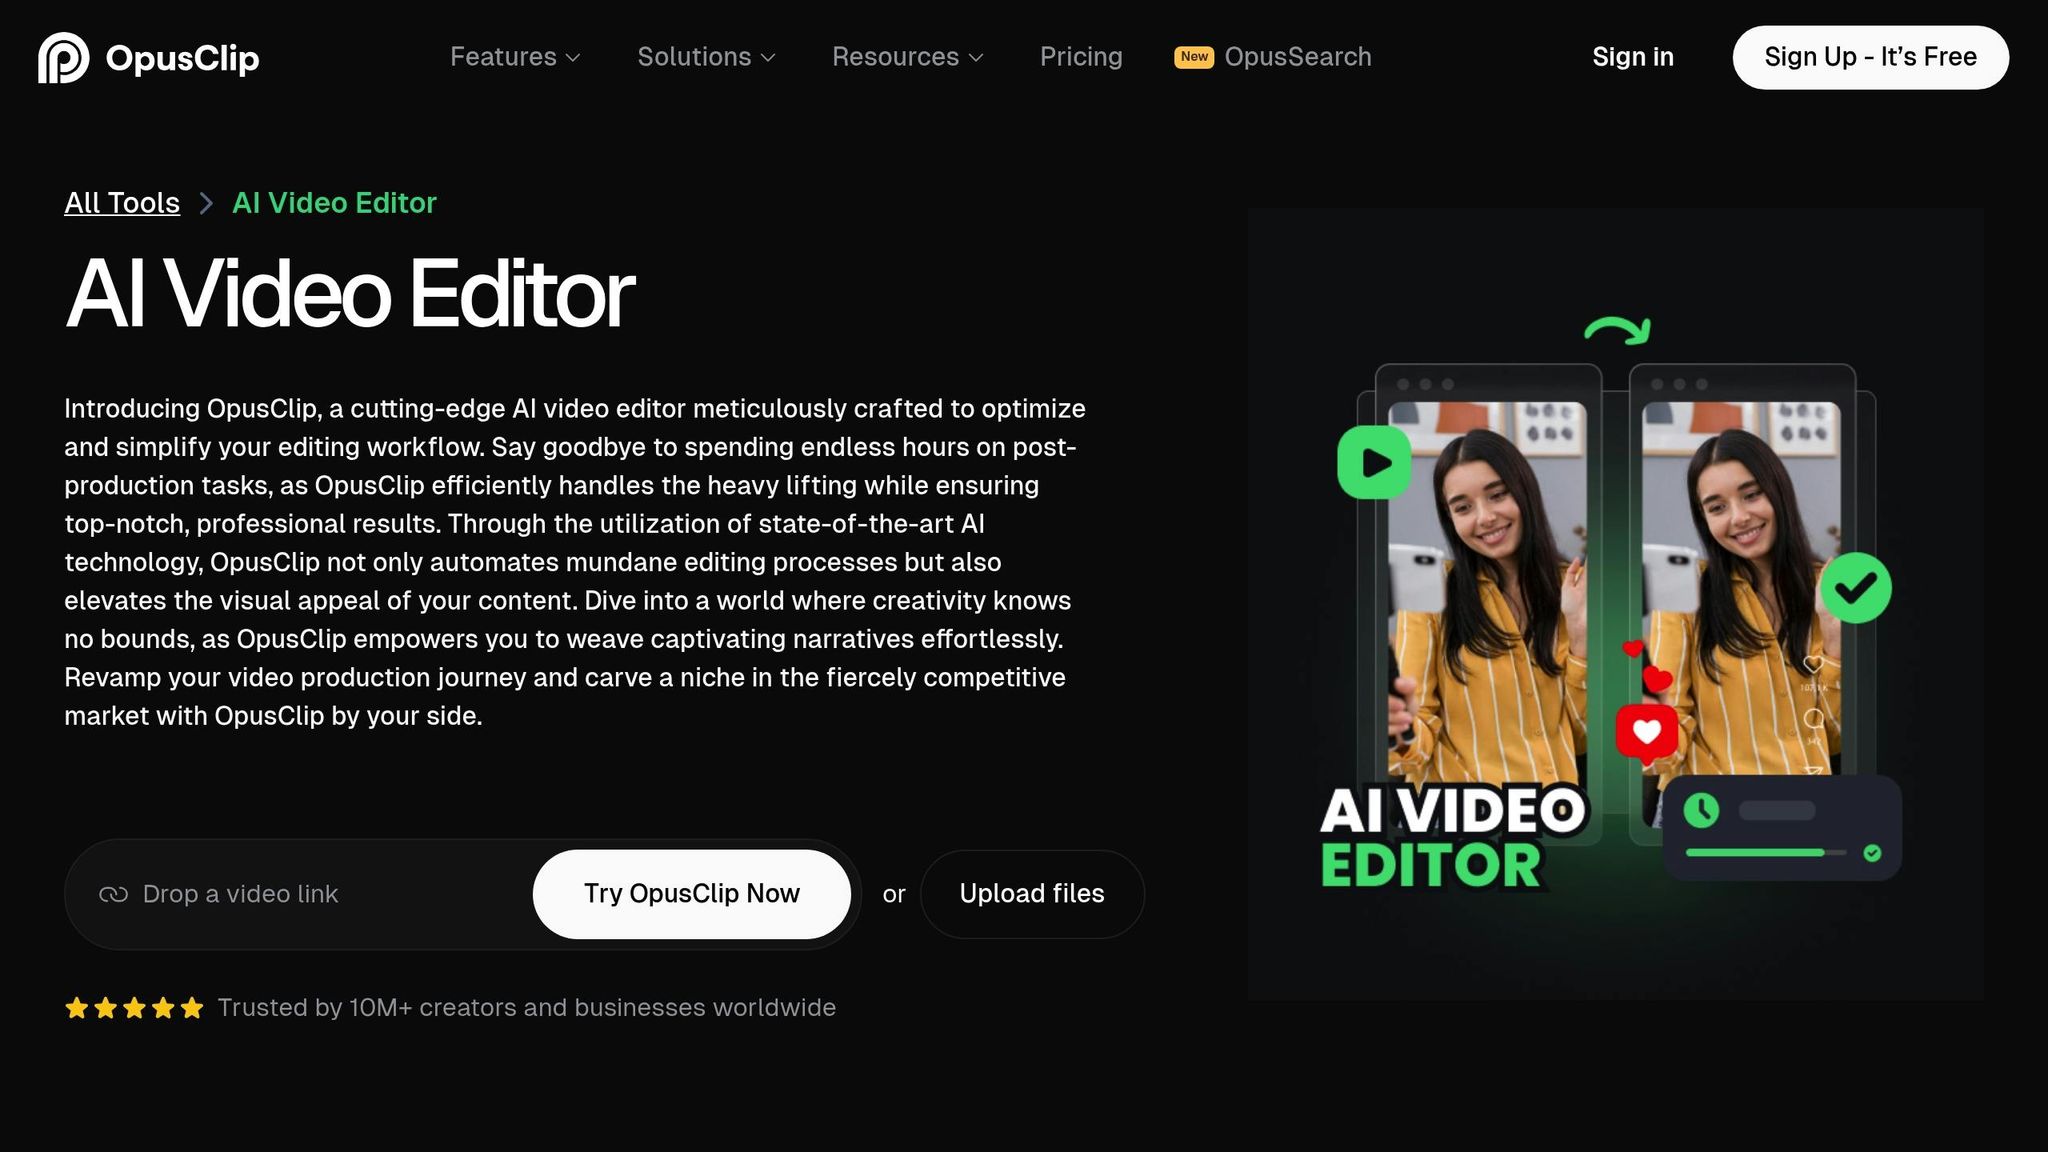Viewport: 2048px width, 1152px height.
Task: Click the red heart speech bubble icon
Action: 1646,734
